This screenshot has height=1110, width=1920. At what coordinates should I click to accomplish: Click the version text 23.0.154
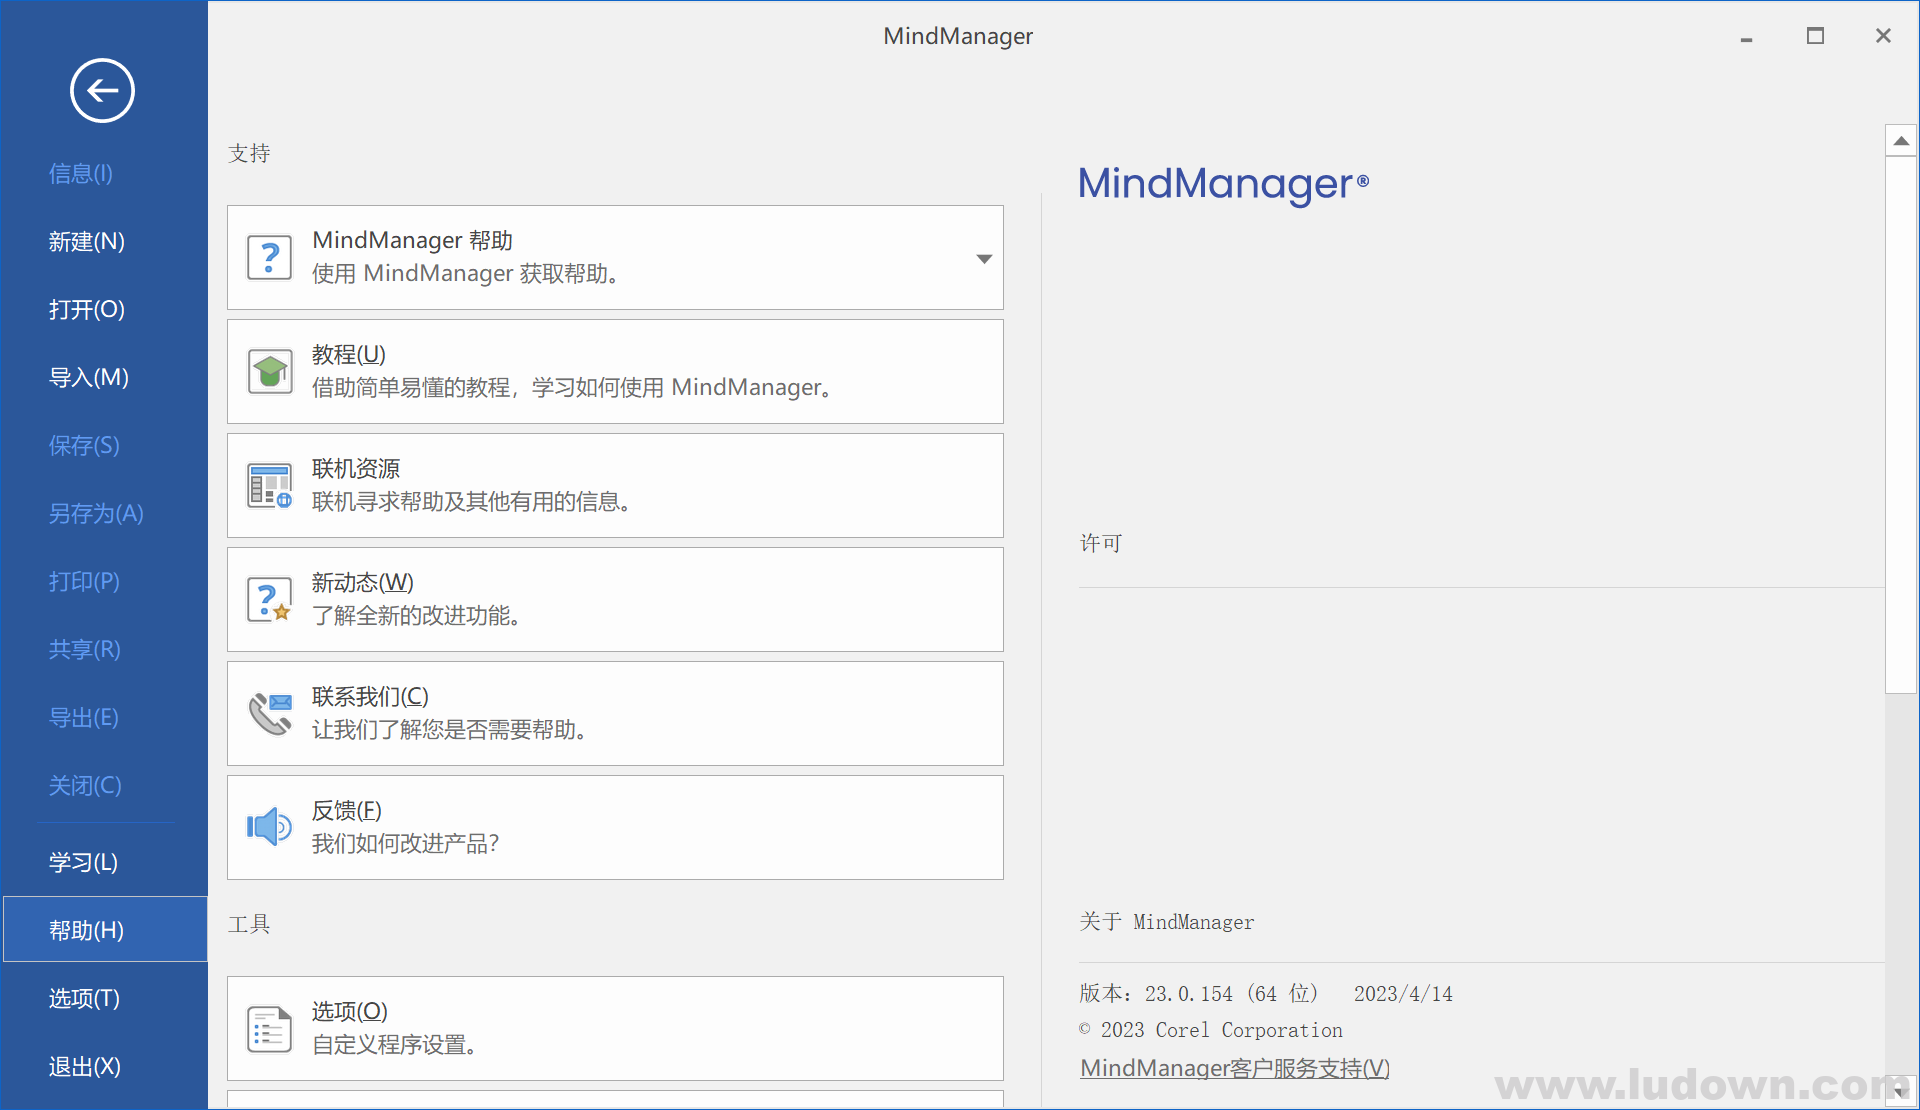click(1188, 994)
